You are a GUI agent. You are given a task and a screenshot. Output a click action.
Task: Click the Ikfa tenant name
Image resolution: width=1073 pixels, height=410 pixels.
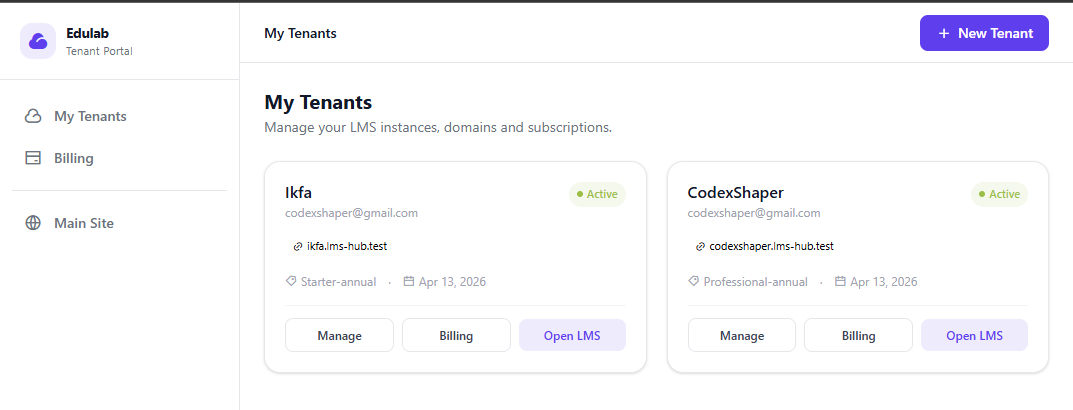tap(299, 192)
